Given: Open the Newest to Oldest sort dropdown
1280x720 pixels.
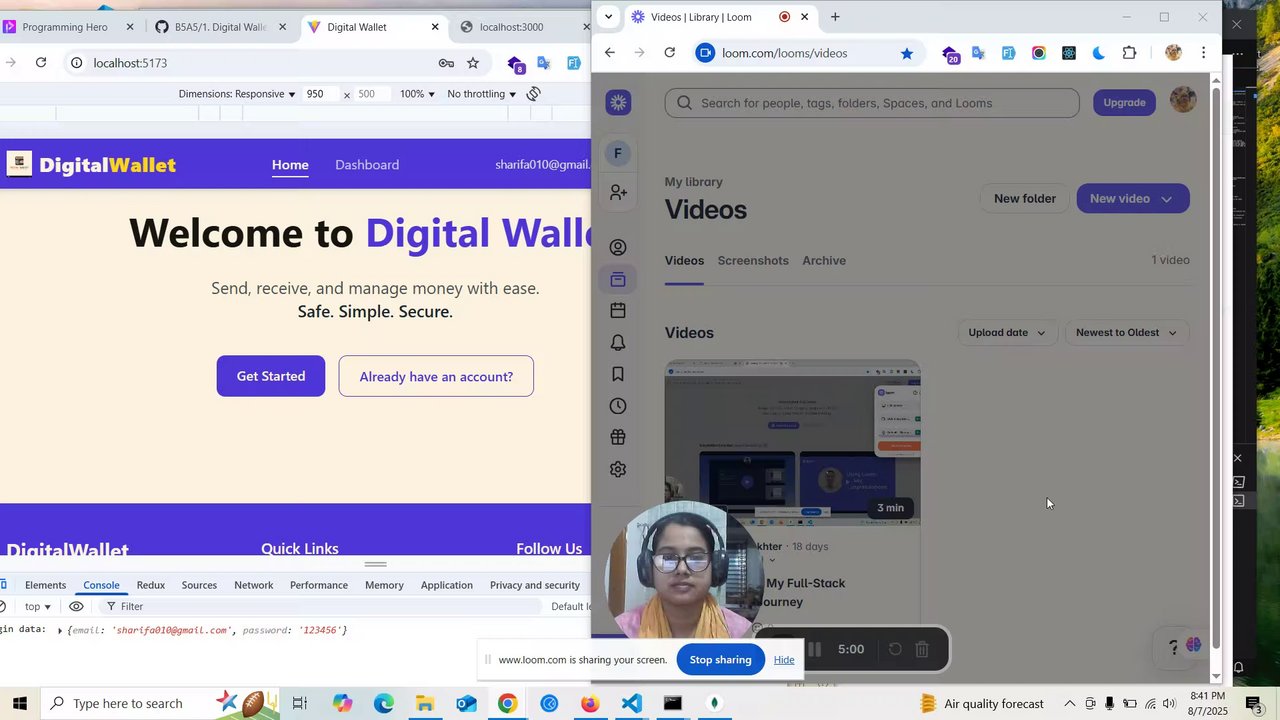Looking at the screenshot, I should [1126, 333].
